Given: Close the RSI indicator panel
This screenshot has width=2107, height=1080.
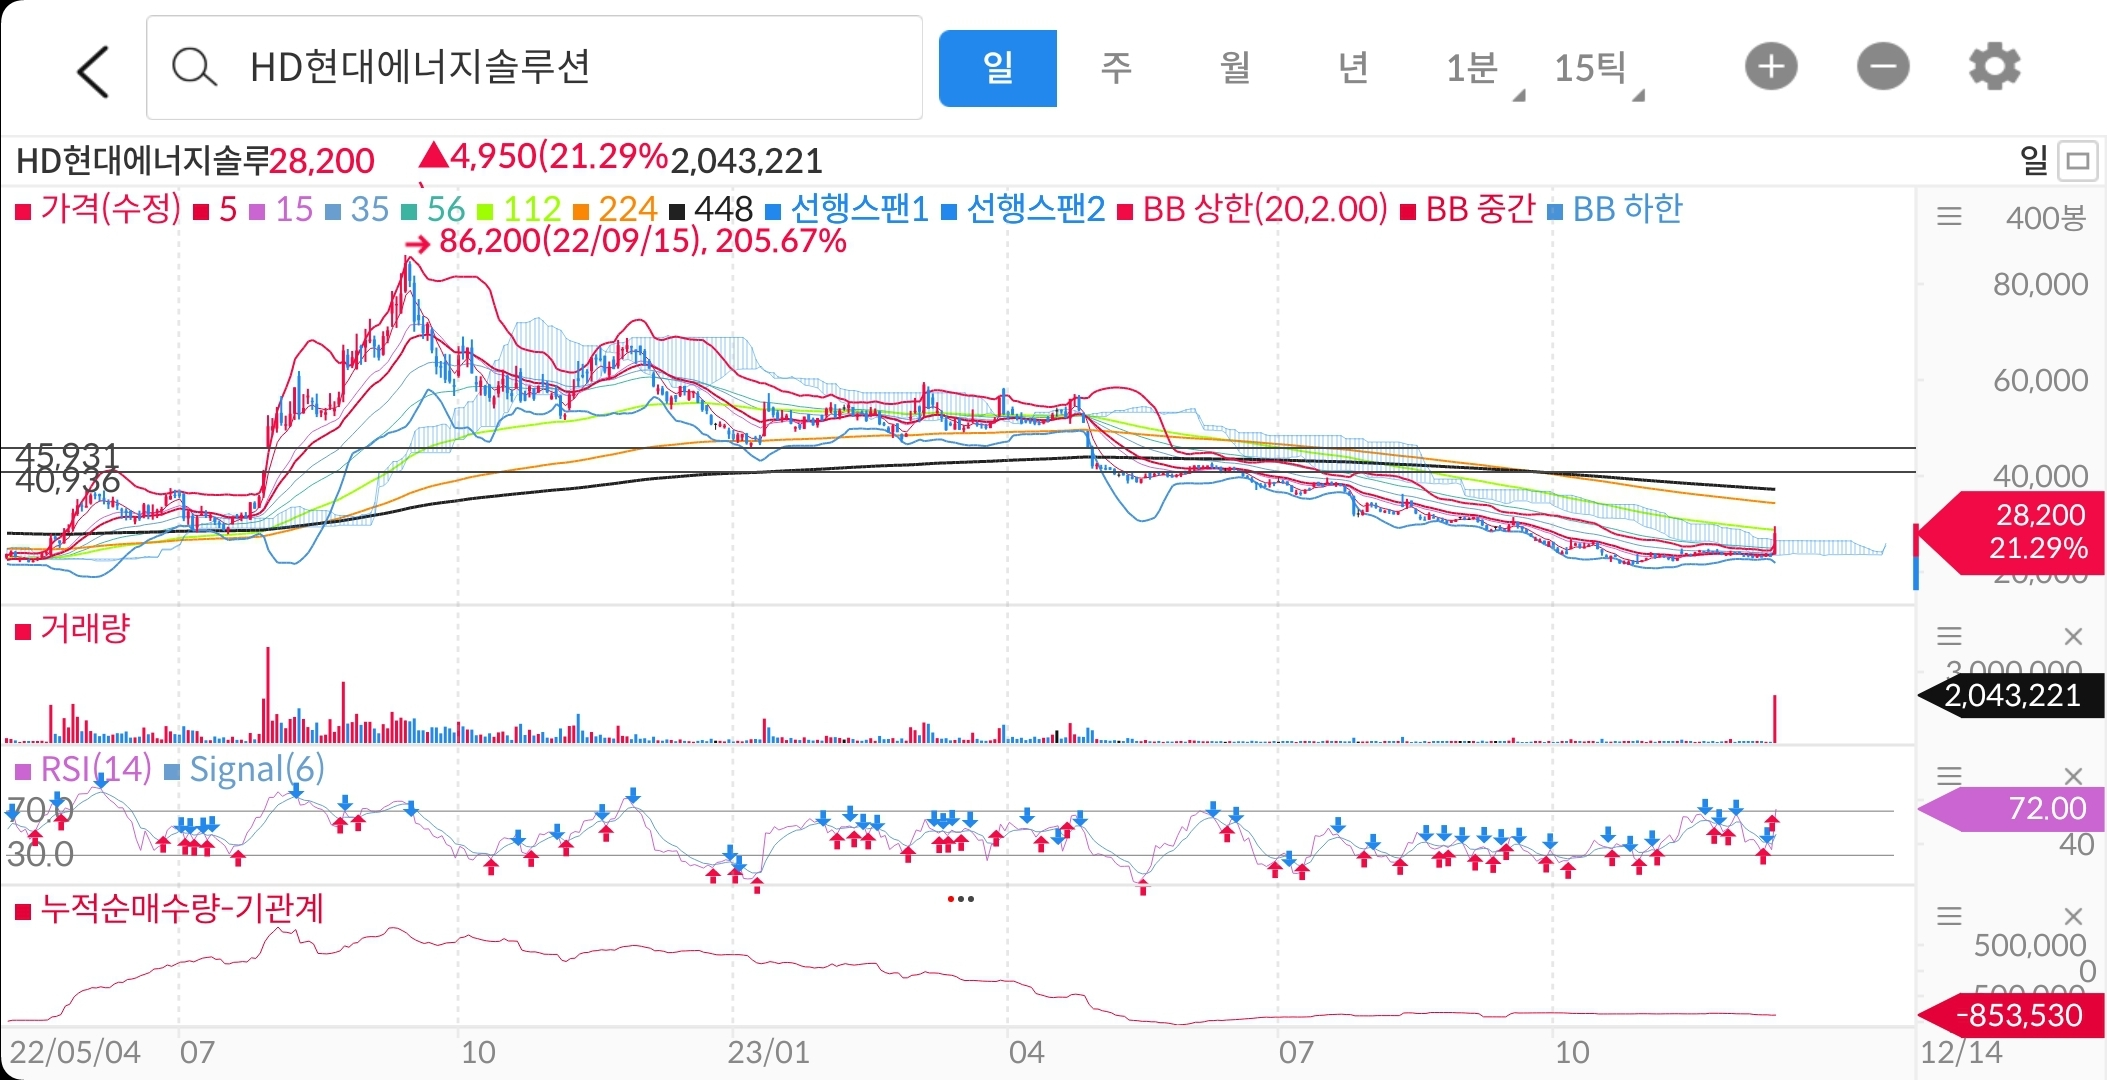Looking at the screenshot, I should coord(2073,776).
